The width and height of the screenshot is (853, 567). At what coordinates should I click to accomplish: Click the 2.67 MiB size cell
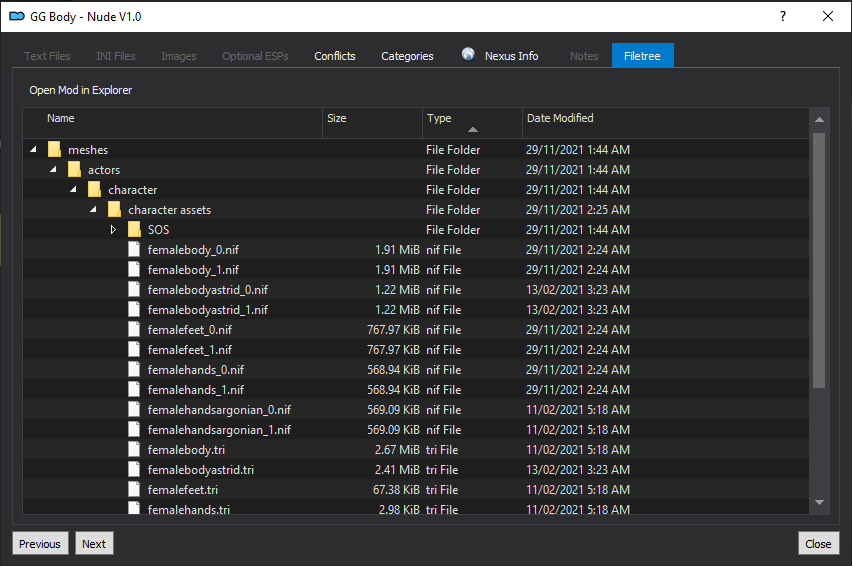pos(397,449)
